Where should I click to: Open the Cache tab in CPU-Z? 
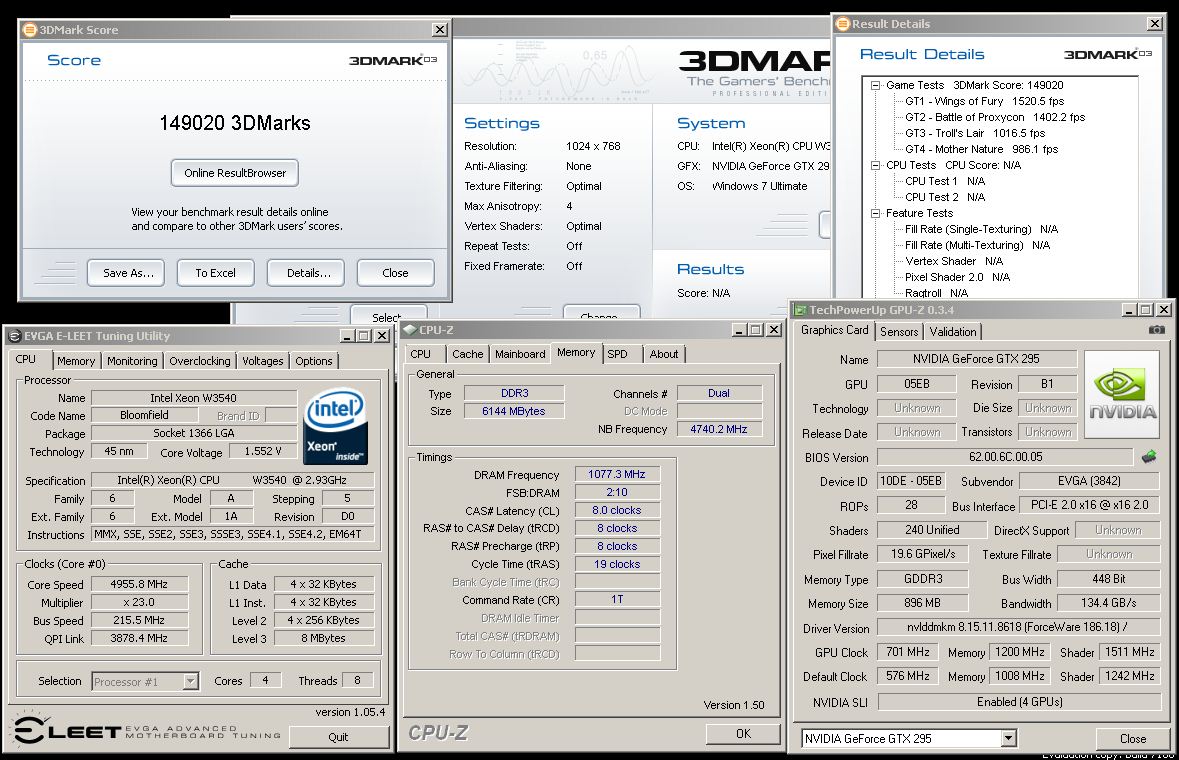click(468, 354)
